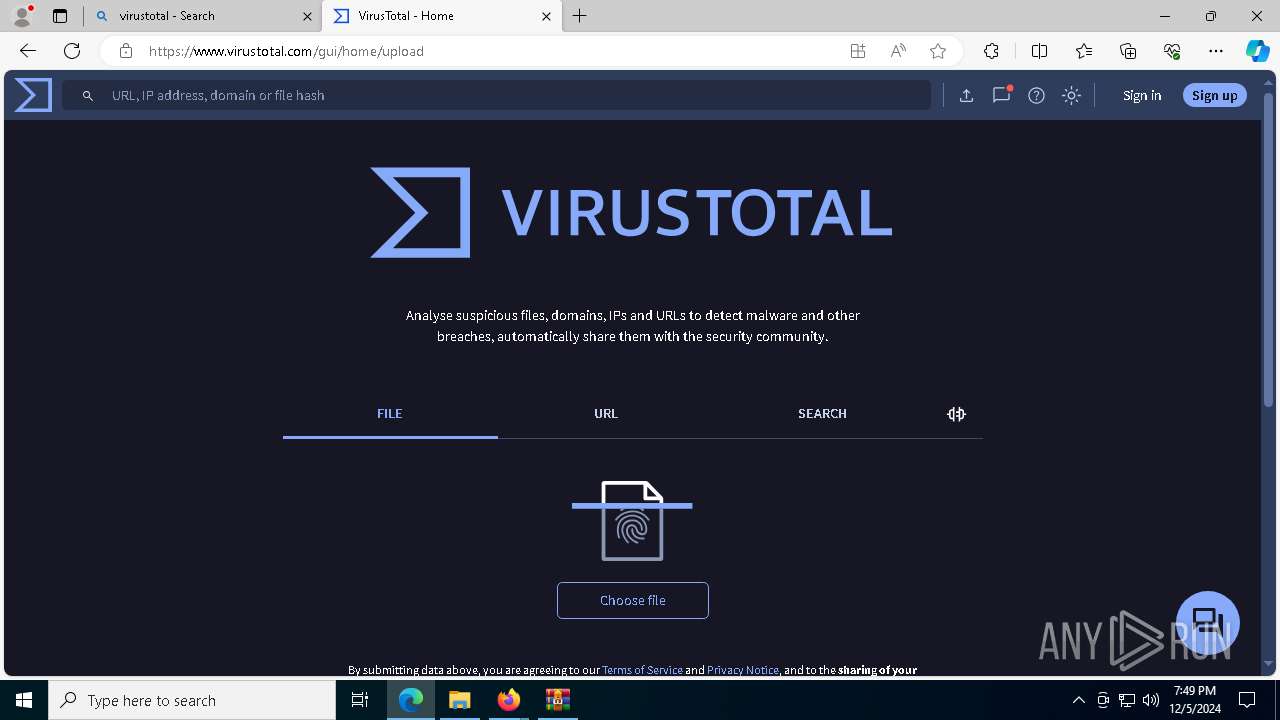Close the VirusTotal - Home tab
The height and width of the screenshot is (720, 1280).
(x=547, y=16)
